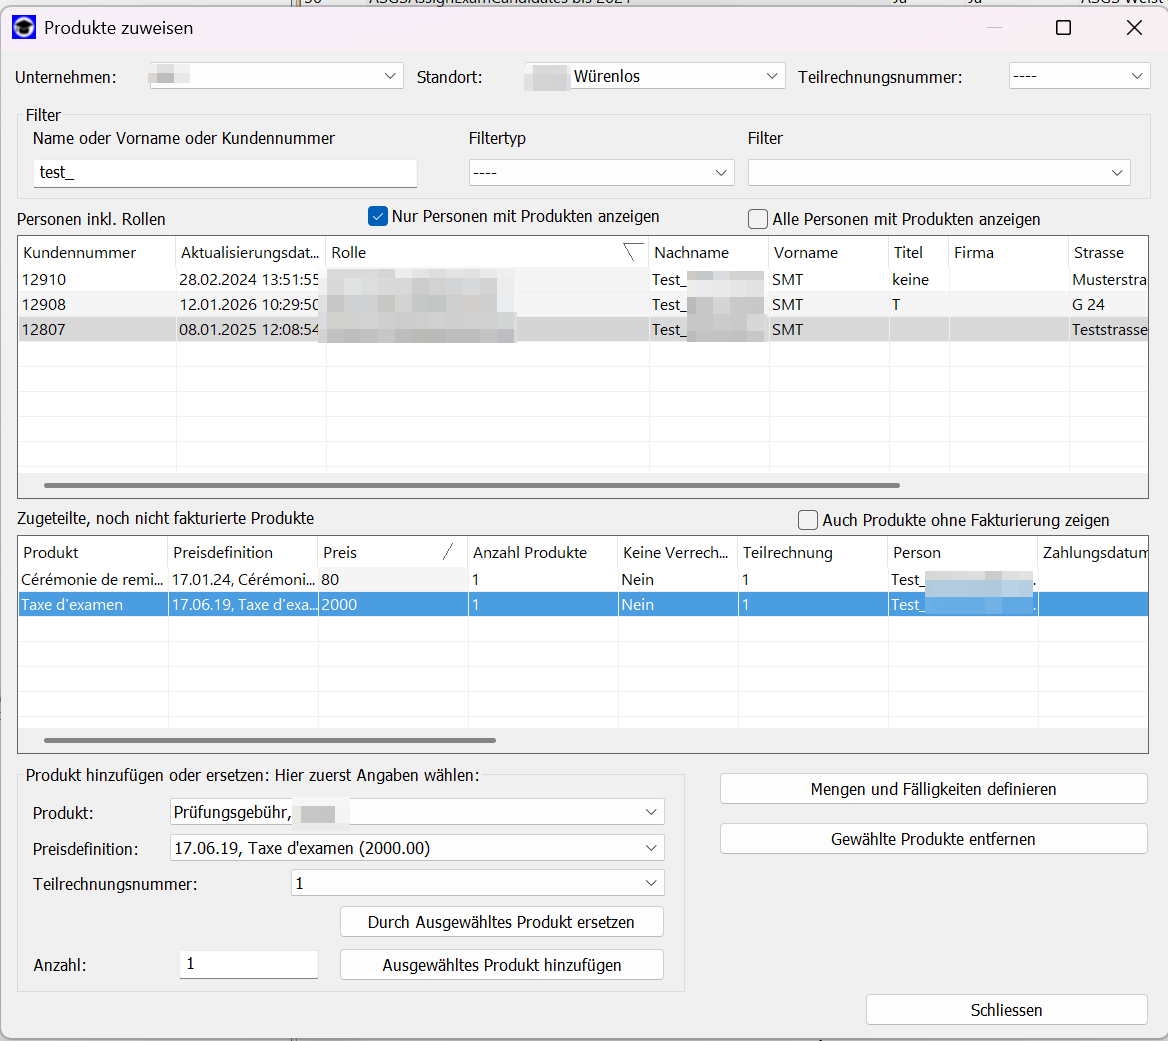Click the Firma column header

pyautogui.click(x=1009, y=252)
